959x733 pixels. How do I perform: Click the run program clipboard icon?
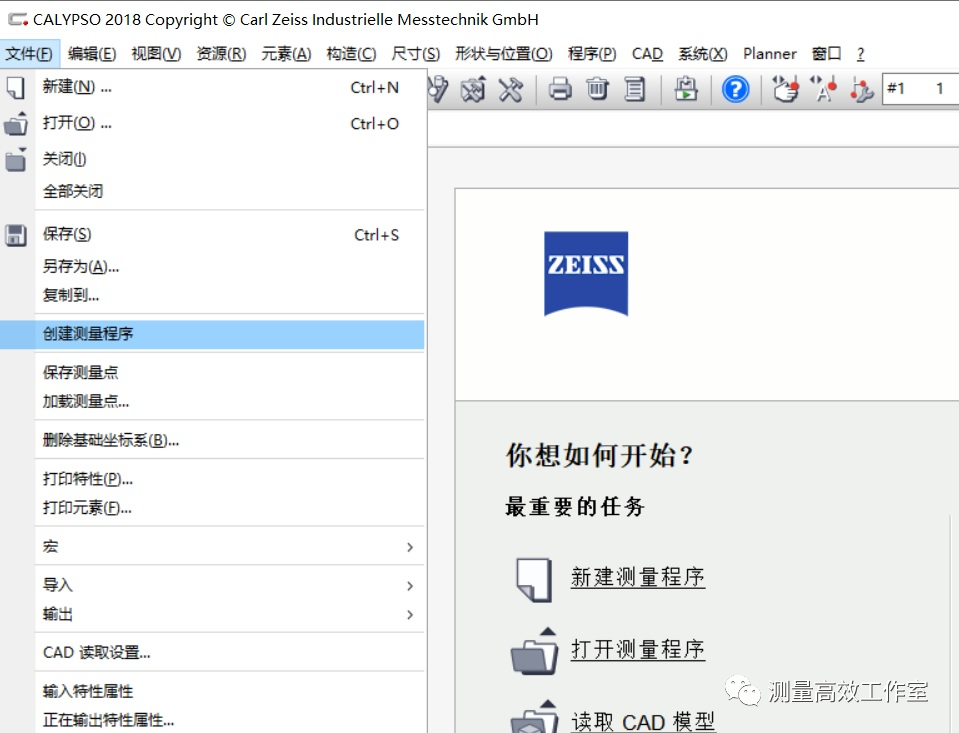(686, 89)
